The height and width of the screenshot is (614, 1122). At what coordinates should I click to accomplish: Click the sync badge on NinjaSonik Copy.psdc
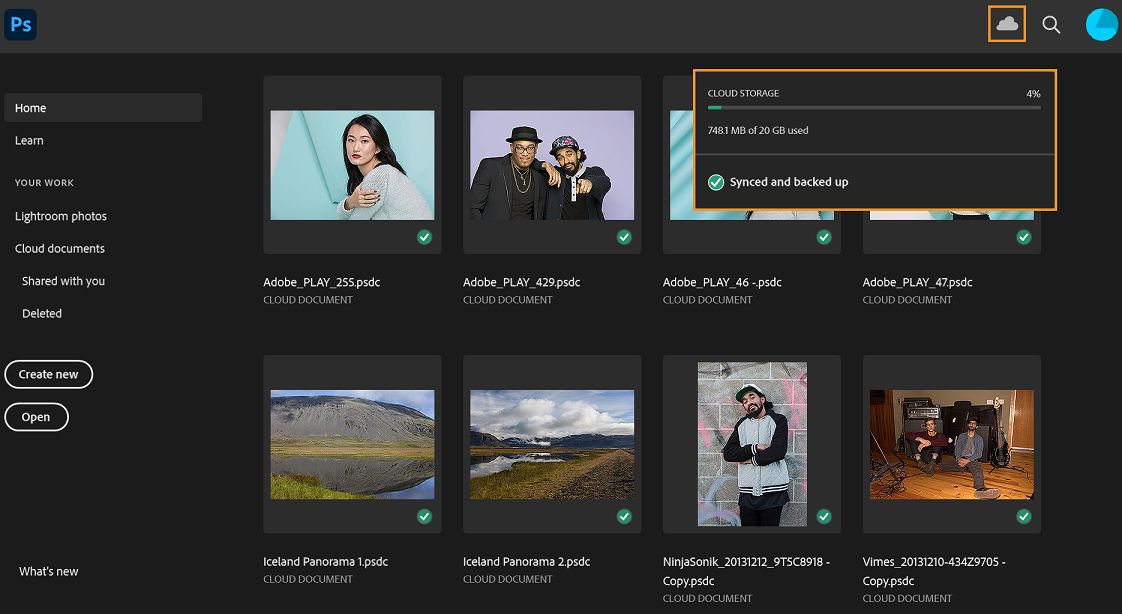[824, 516]
